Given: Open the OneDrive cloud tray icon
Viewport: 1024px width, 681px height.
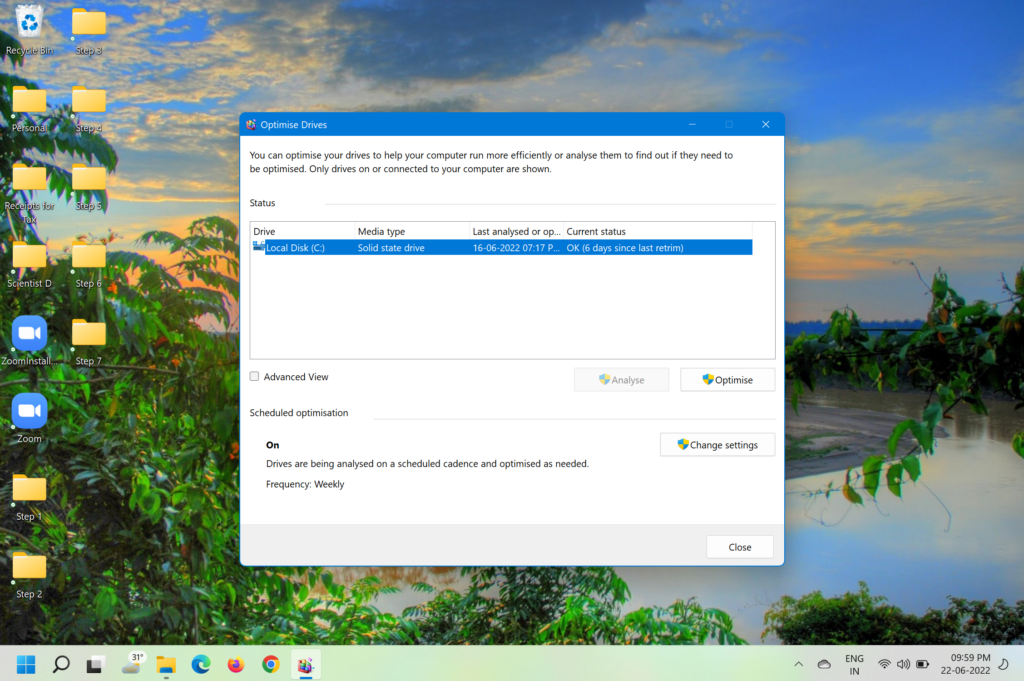Looking at the screenshot, I should [824, 664].
